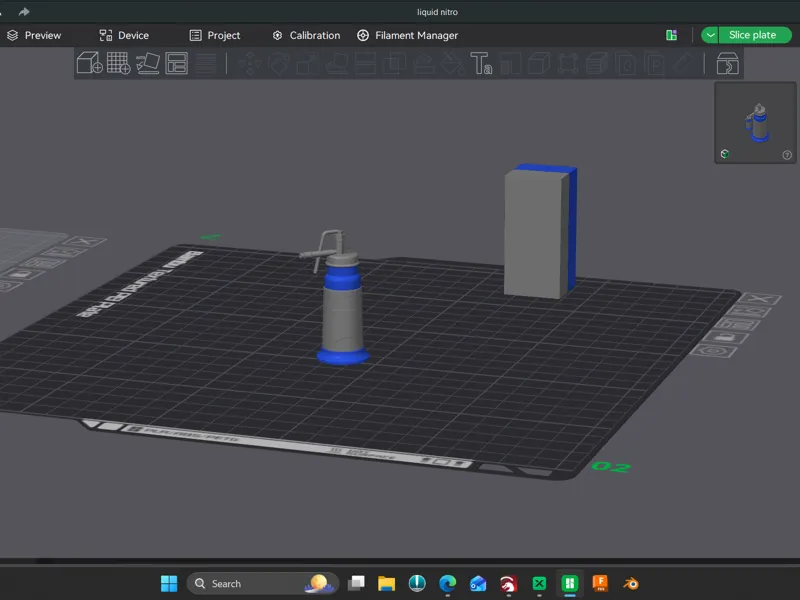Open the Calibration menu
Screen dimensions: 800x600
[x=306, y=35]
